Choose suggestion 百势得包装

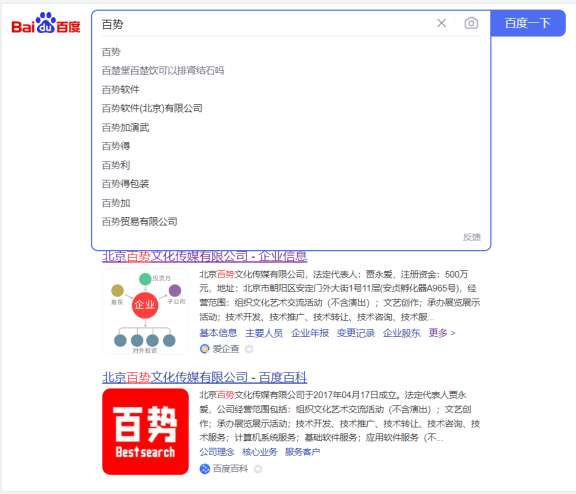coord(125,184)
